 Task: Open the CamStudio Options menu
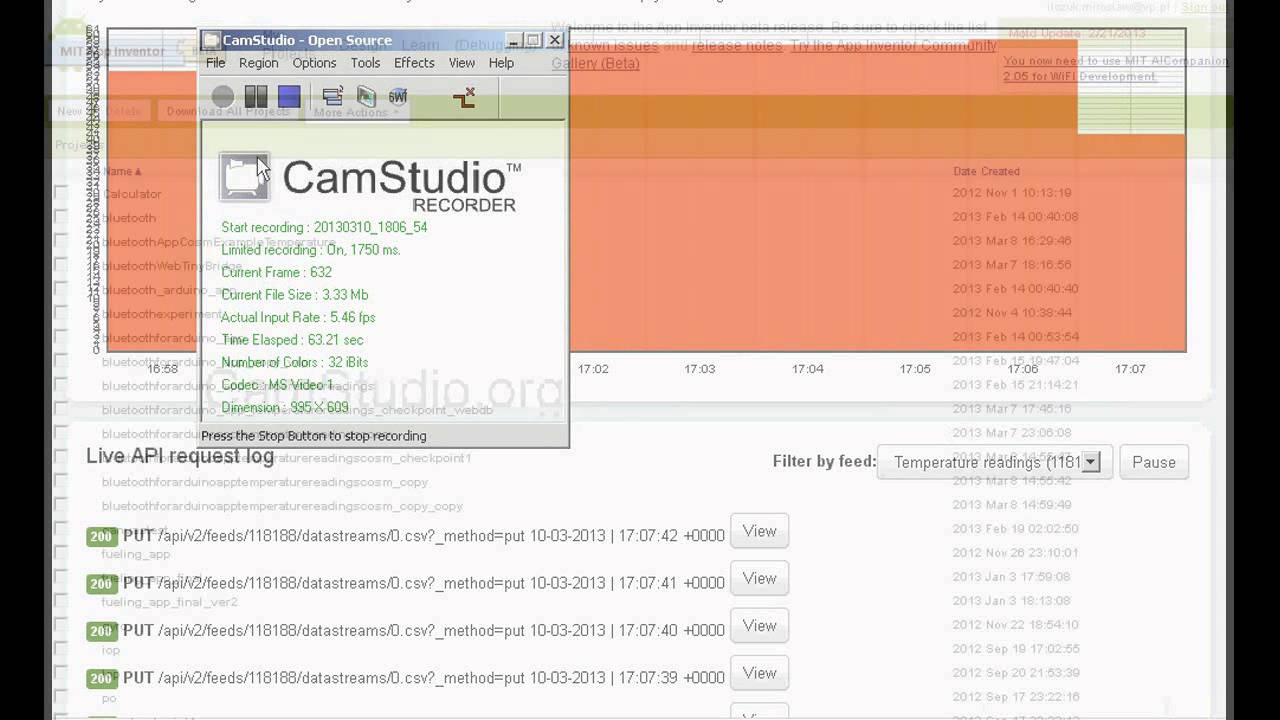coord(315,63)
